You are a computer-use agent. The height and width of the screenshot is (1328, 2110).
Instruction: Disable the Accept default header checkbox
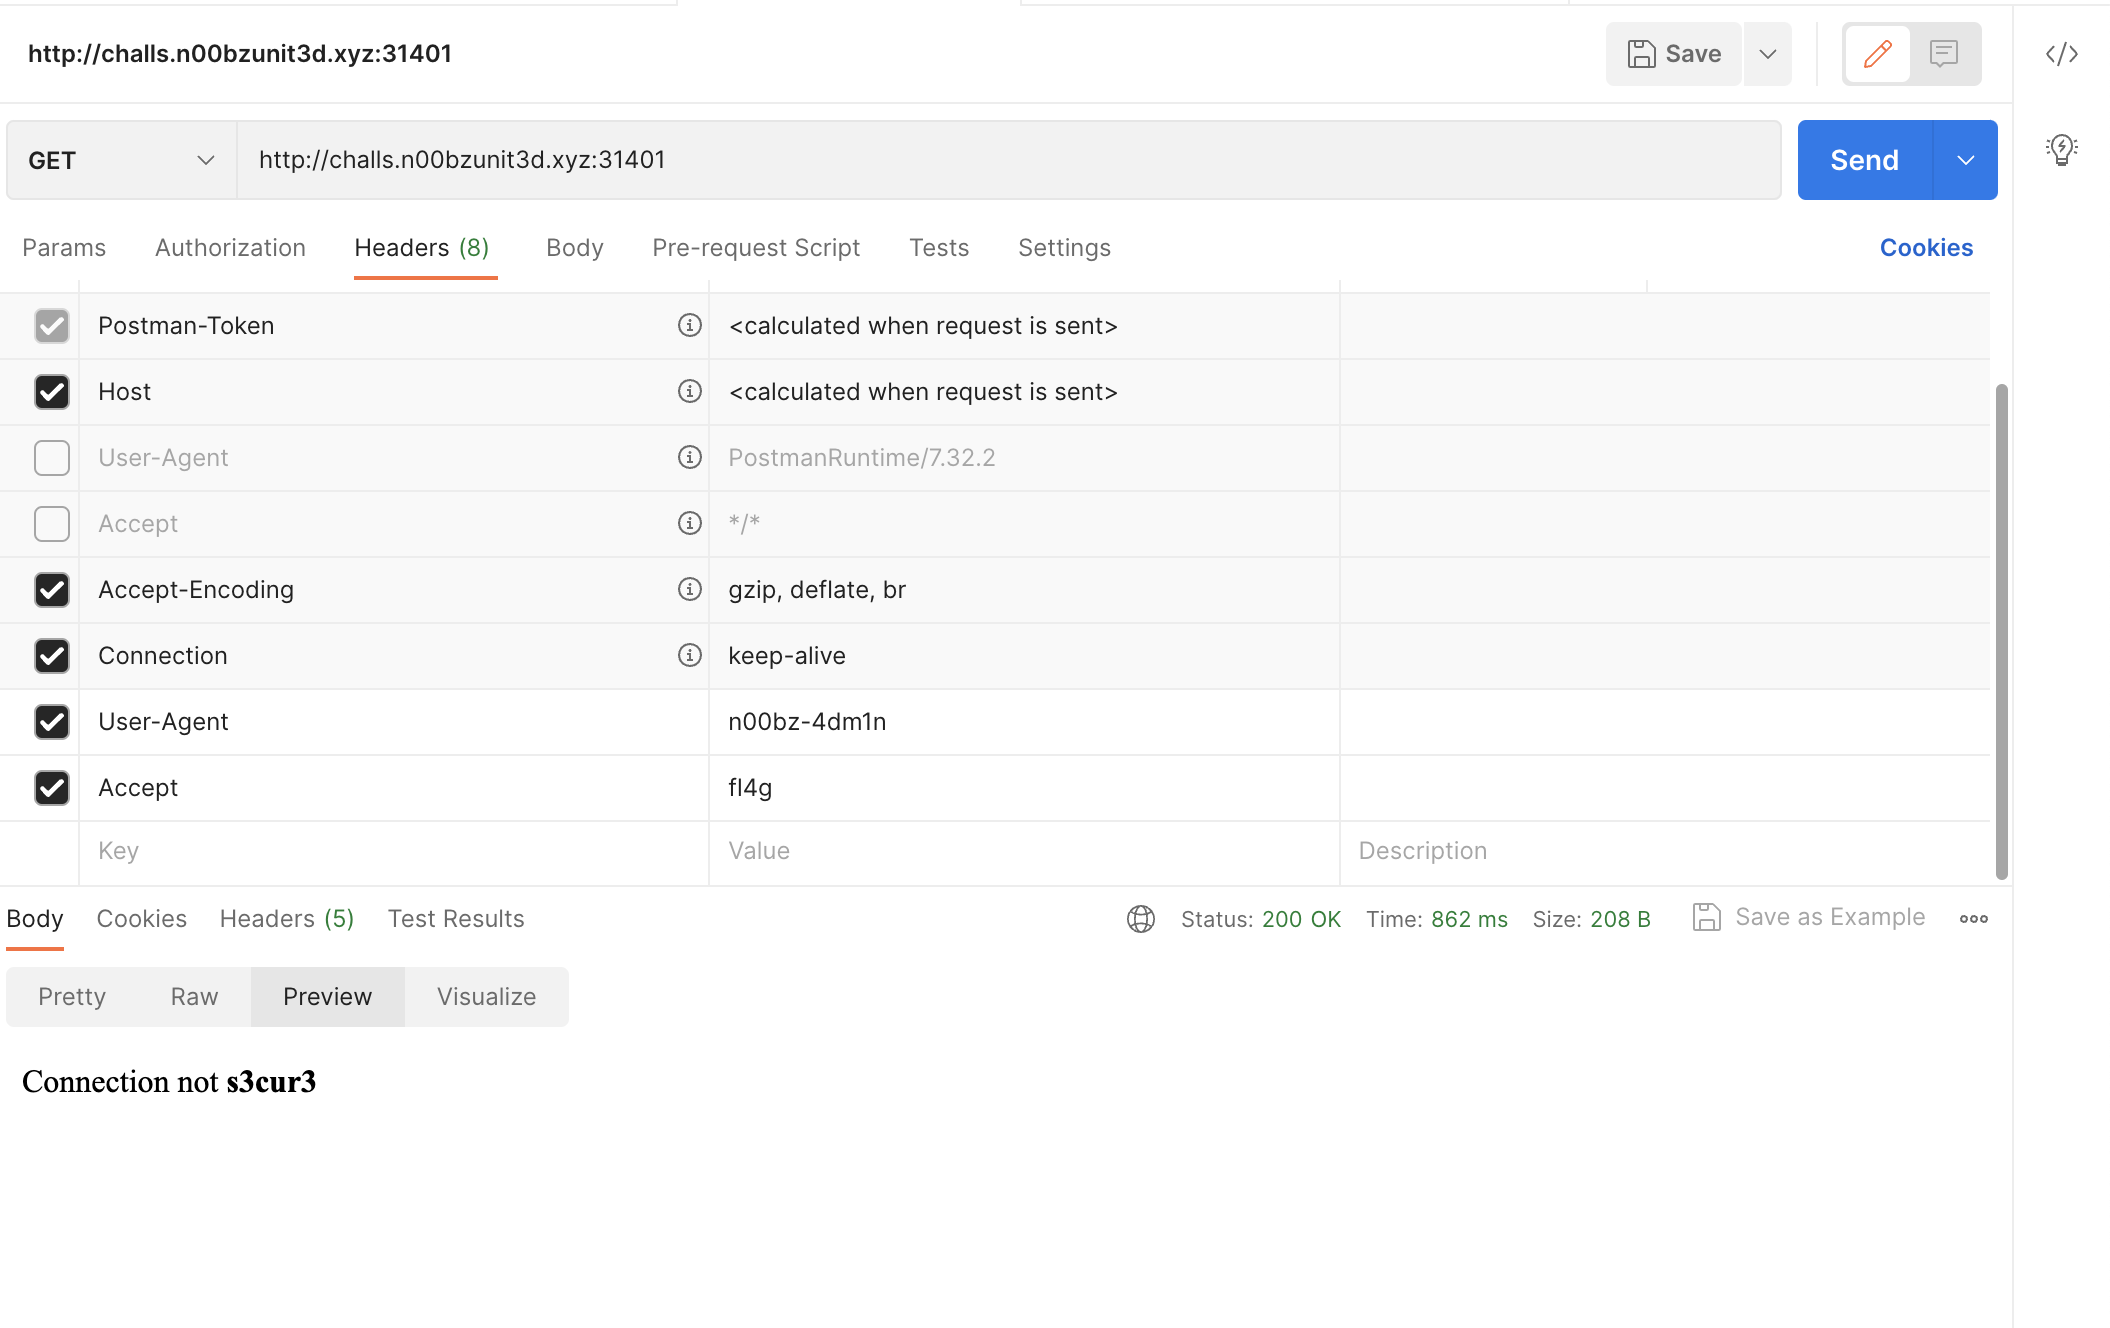tap(50, 523)
